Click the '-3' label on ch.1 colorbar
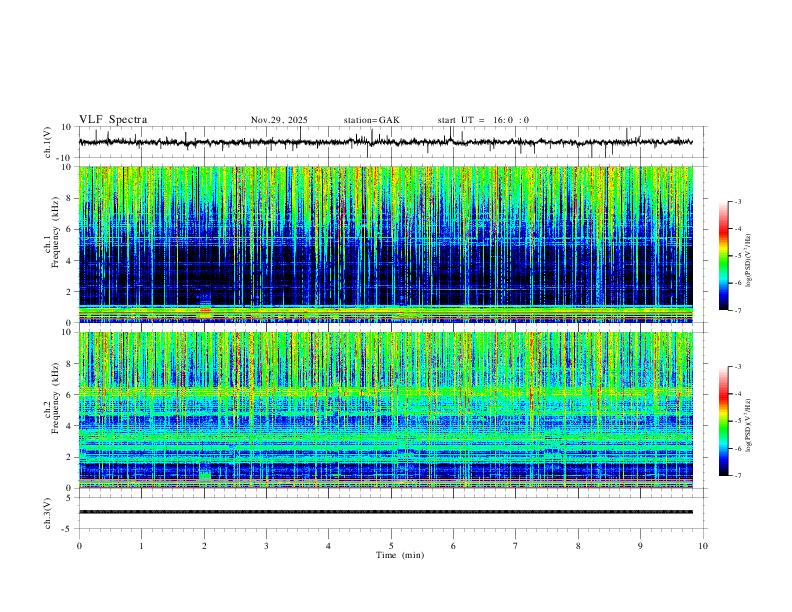792x612 pixels. pyautogui.click(x=737, y=201)
